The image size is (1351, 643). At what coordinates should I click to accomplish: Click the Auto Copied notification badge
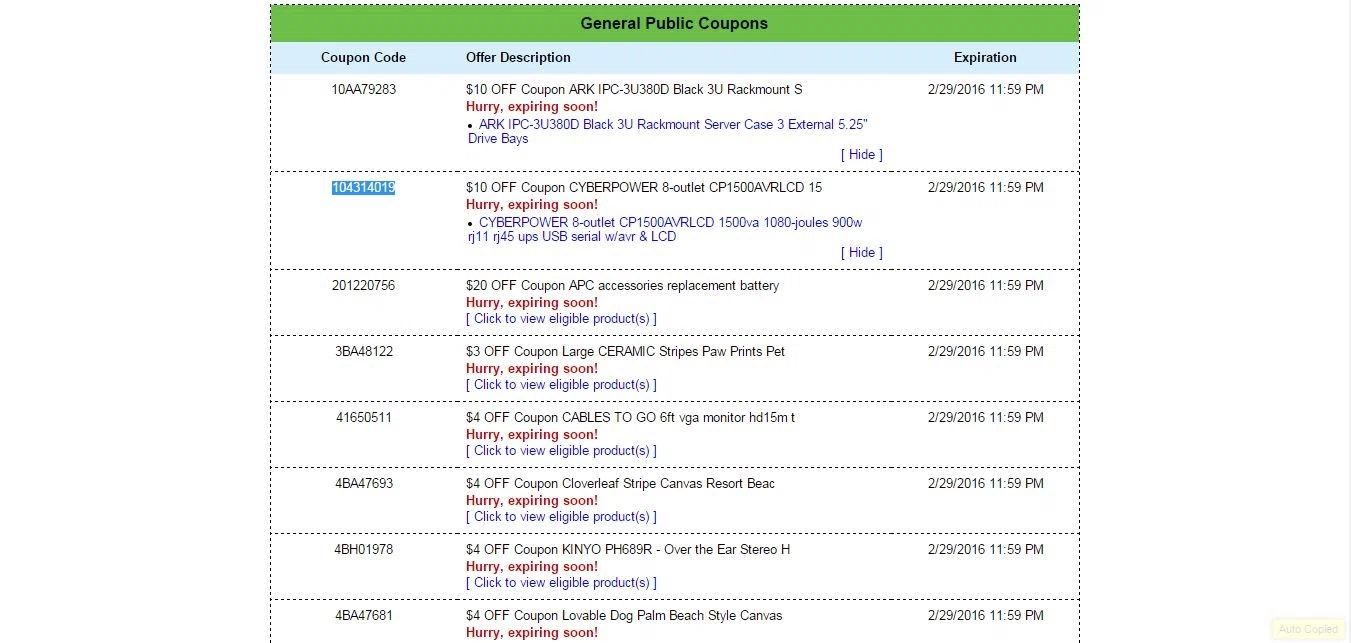point(1308,629)
